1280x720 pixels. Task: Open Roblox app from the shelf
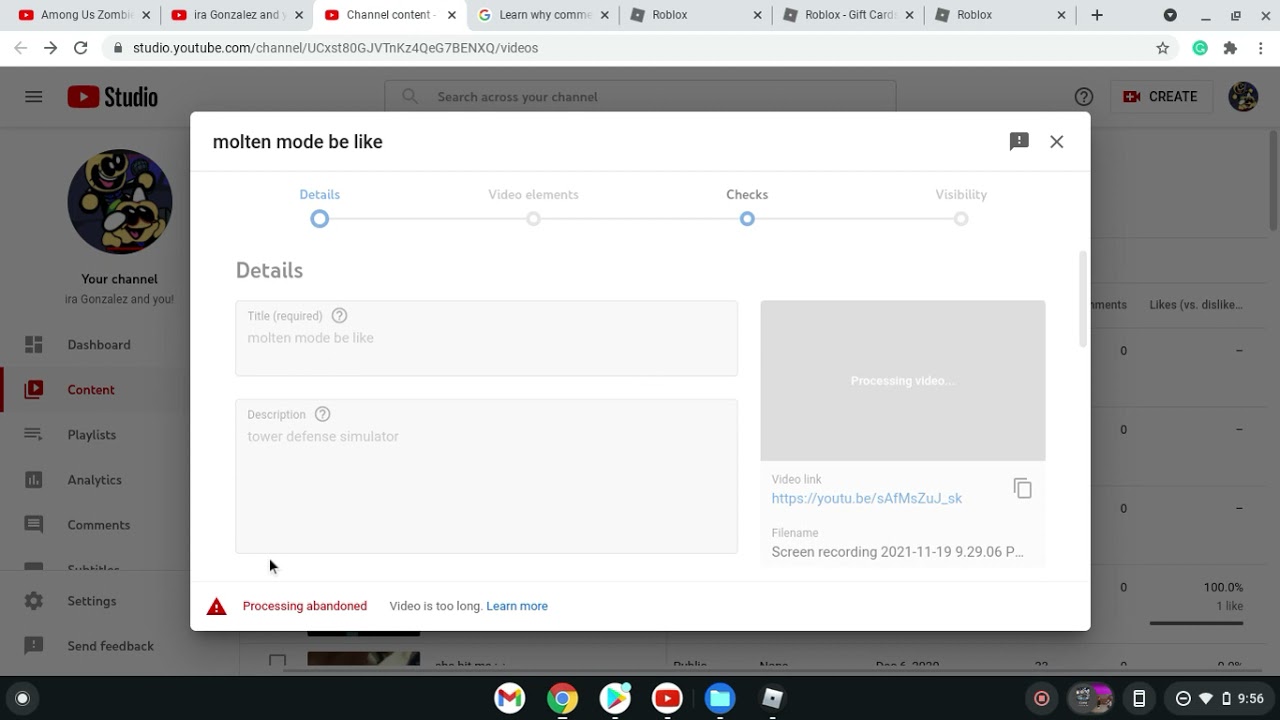point(772,698)
